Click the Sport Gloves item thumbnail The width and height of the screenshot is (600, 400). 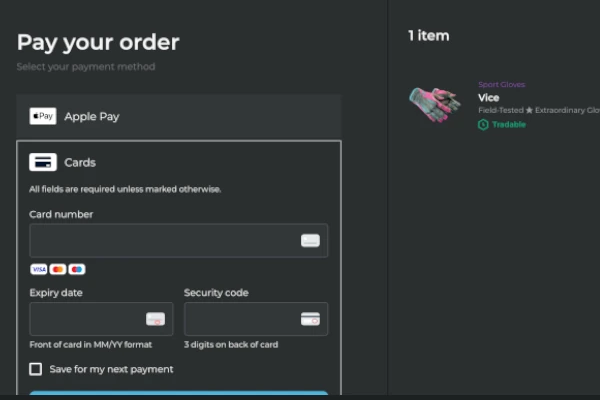434,103
